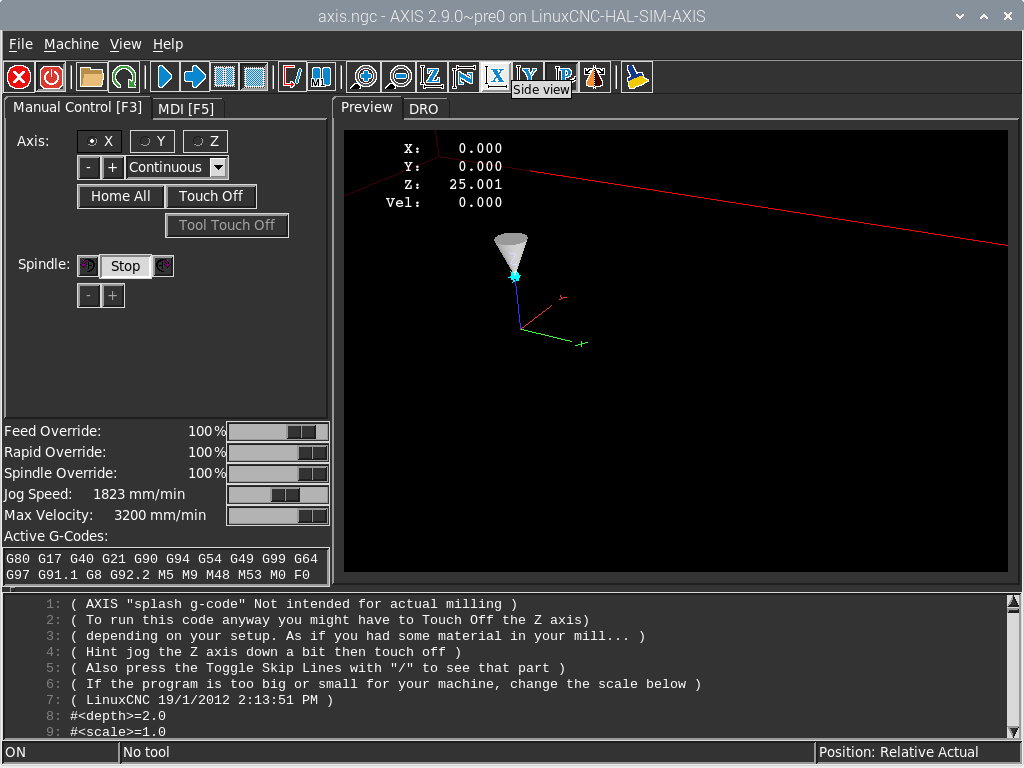This screenshot has height=768, width=1024.
Task: Switch to rotated top view
Action: tap(464, 77)
